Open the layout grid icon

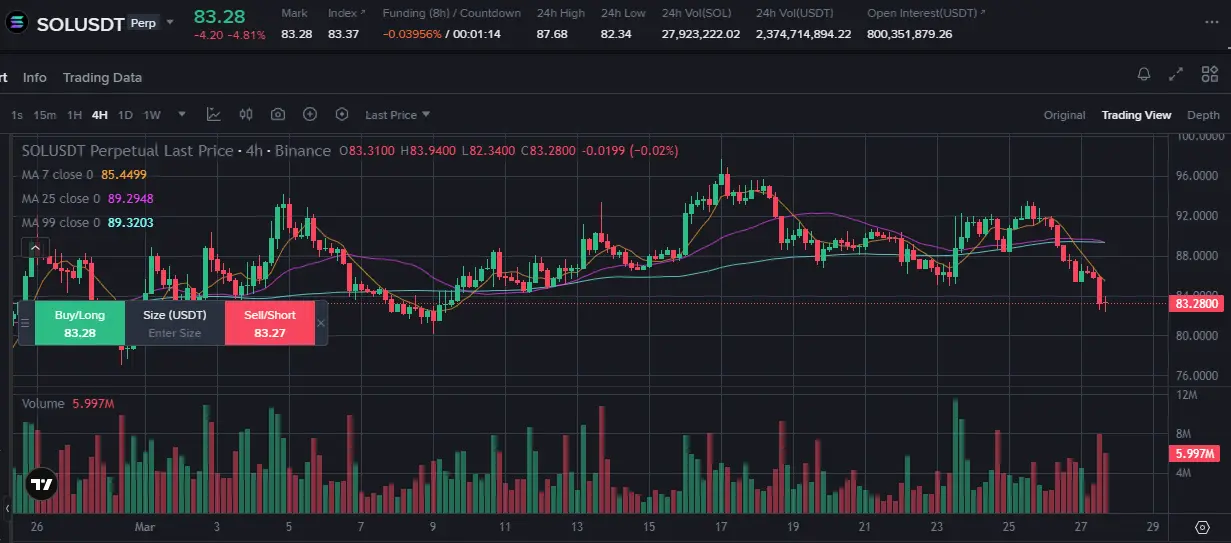(x=1209, y=74)
